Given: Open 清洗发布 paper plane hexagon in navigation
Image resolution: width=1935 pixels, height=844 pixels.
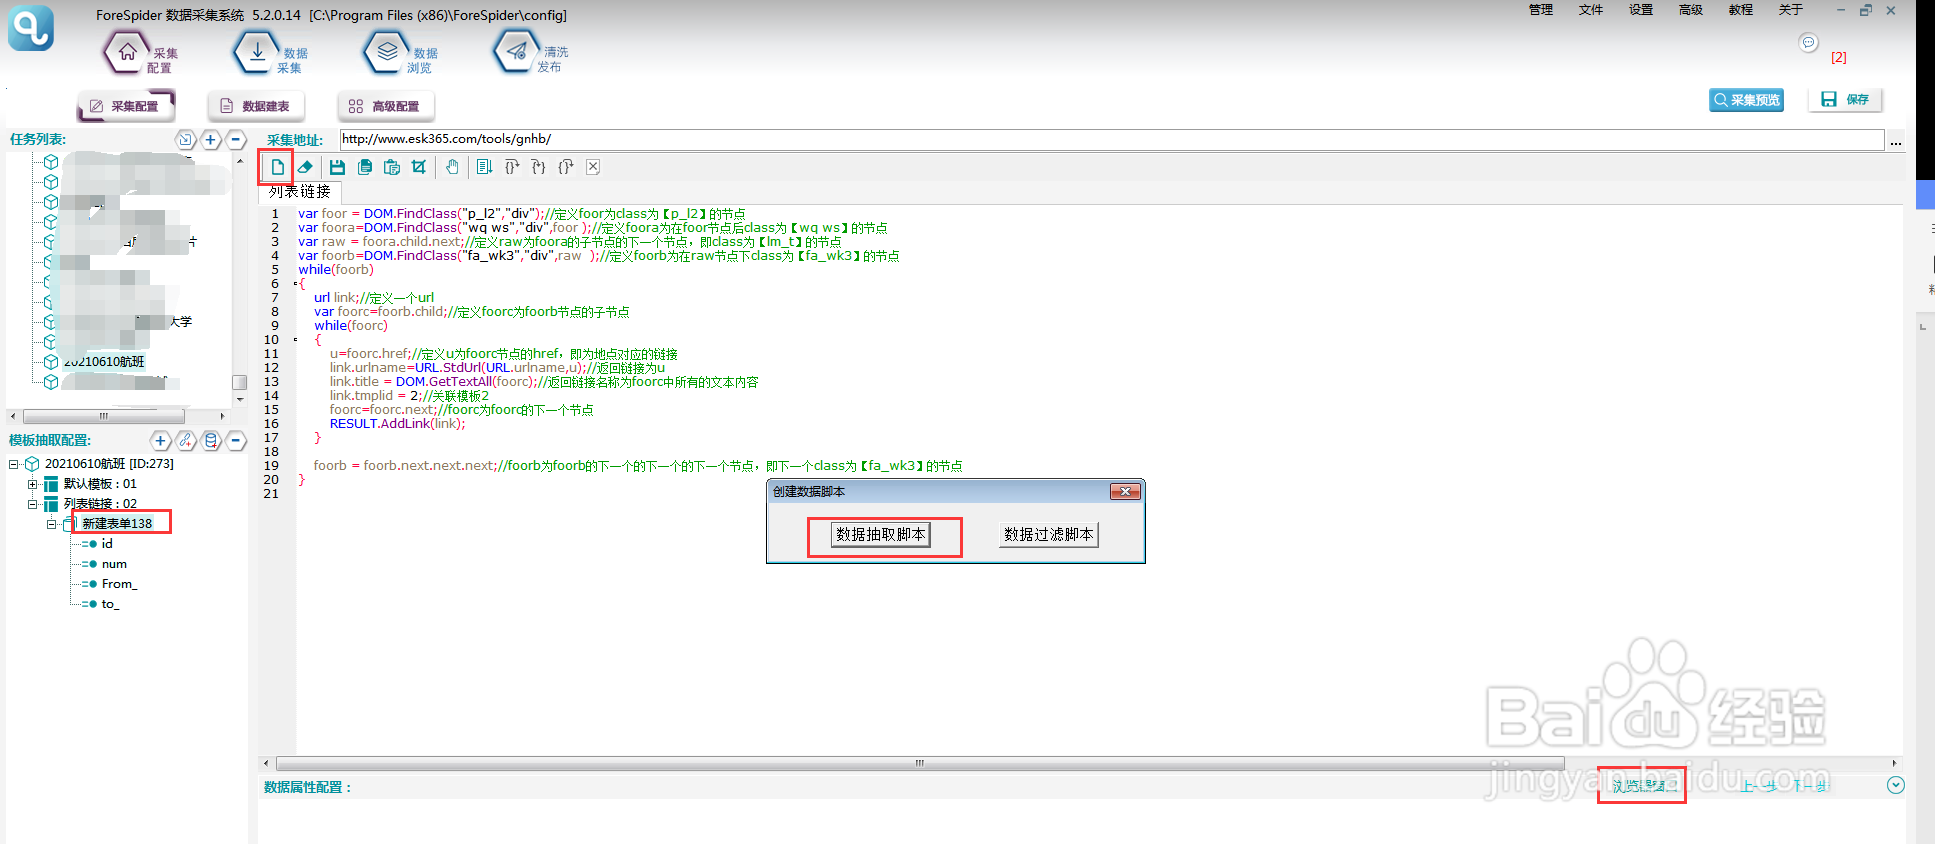Looking at the screenshot, I should pyautogui.click(x=517, y=52).
